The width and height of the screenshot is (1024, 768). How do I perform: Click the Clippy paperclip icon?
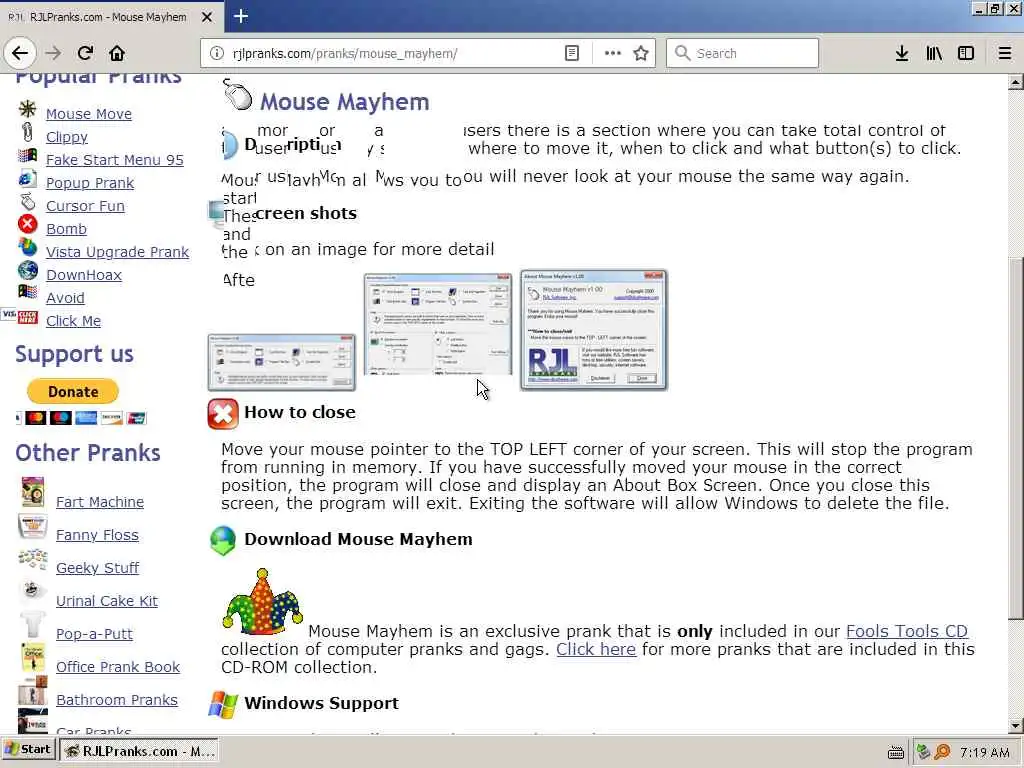(x=27, y=132)
